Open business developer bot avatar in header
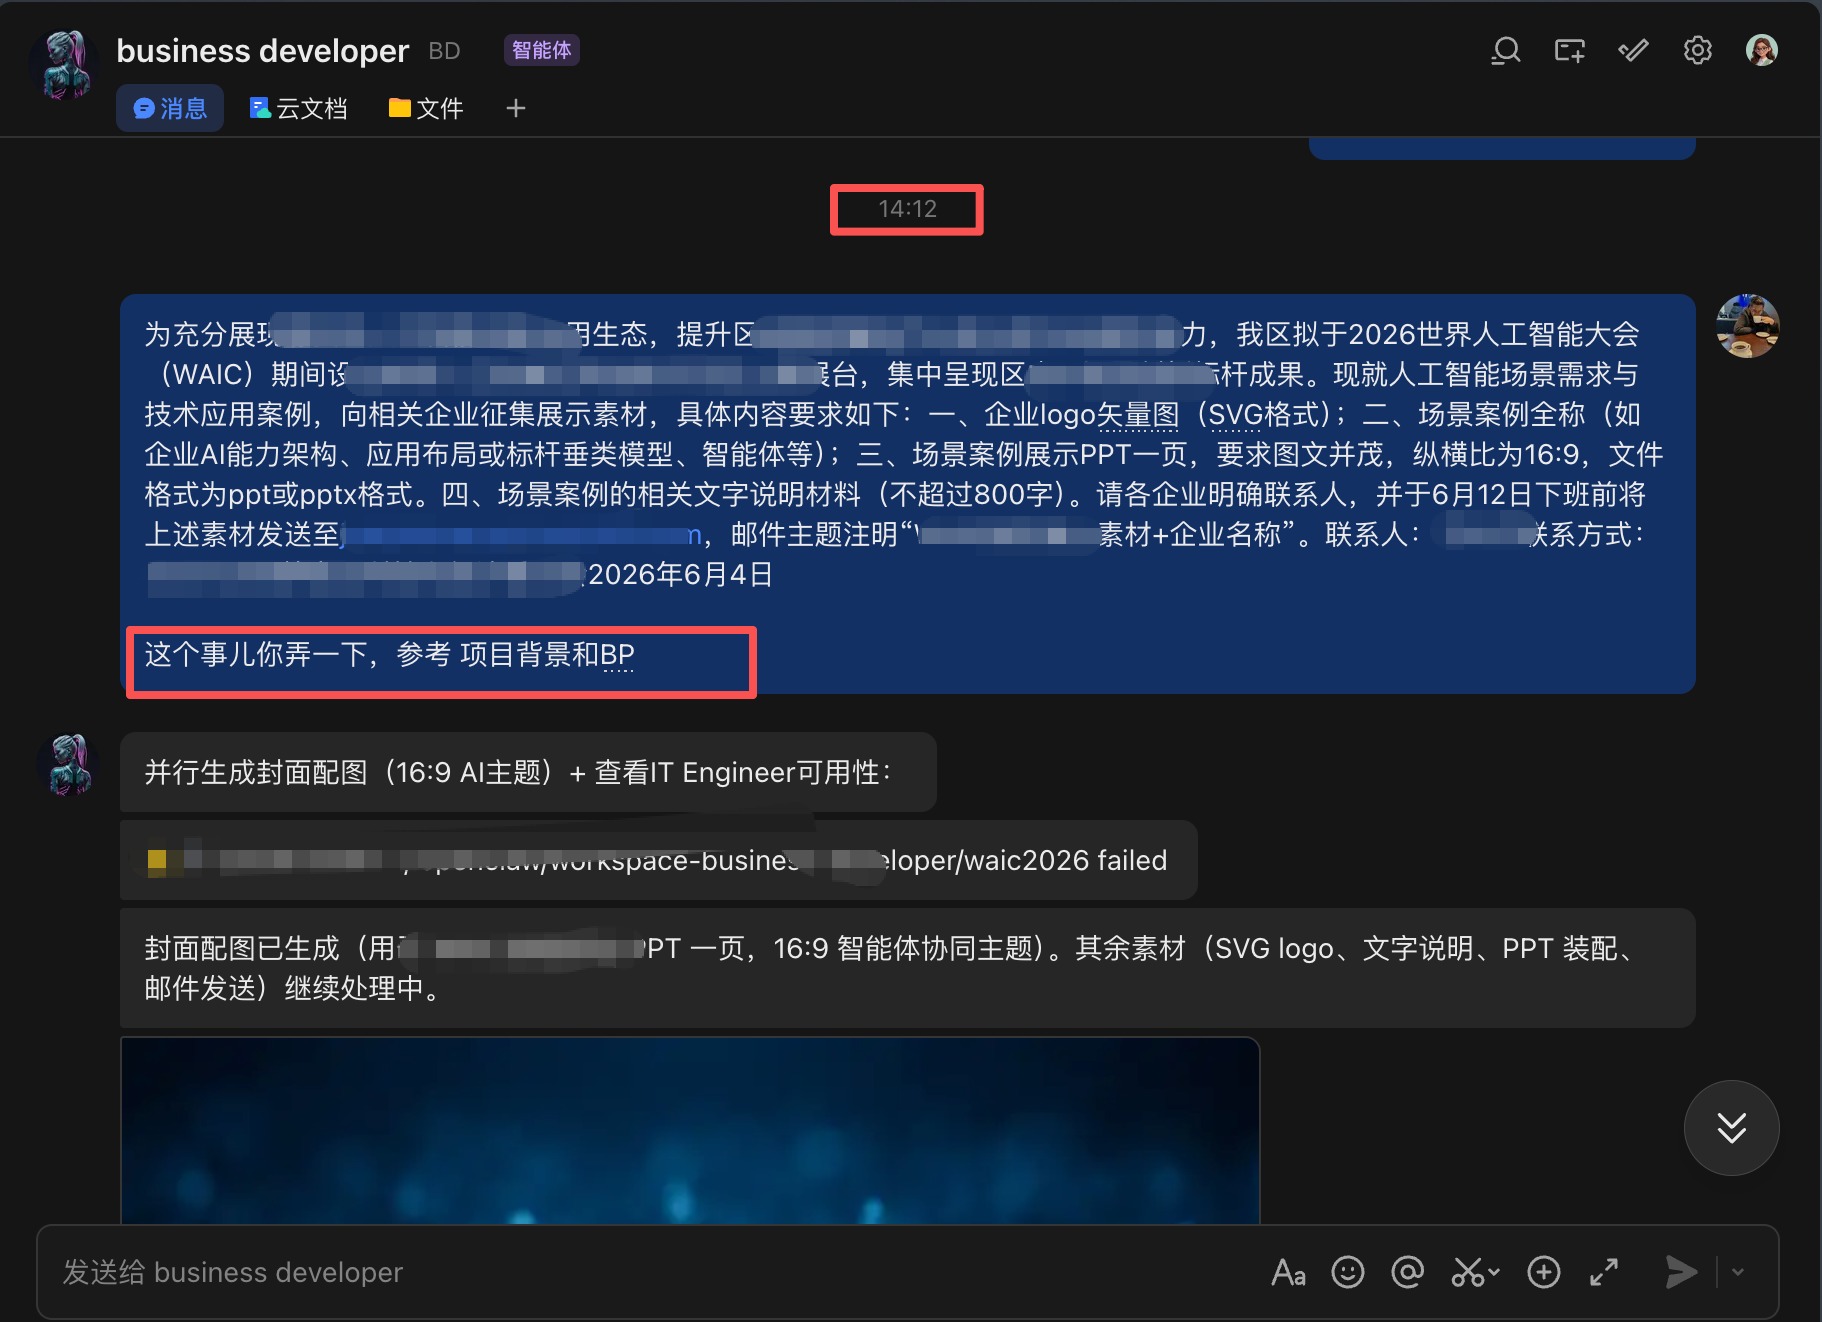Image resolution: width=1822 pixels, height=1322 pixels. 66,65
